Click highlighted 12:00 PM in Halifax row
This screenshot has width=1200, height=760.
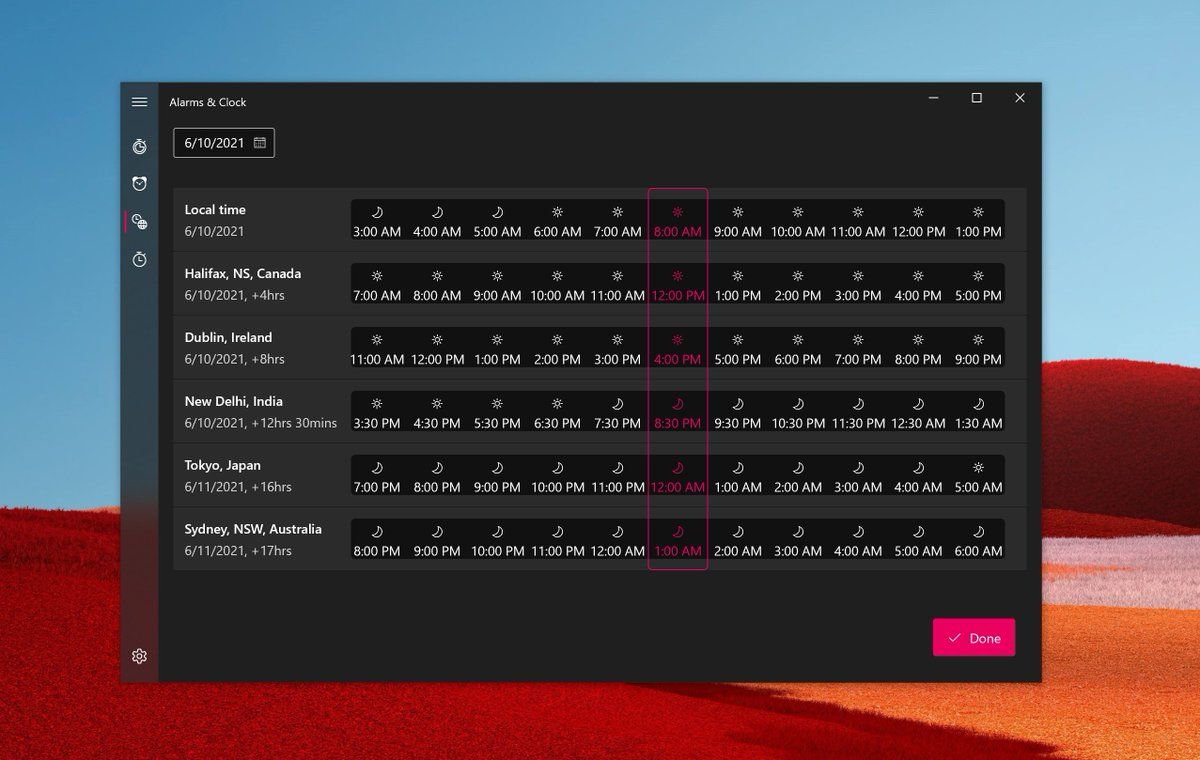click(x=678, y=285)
